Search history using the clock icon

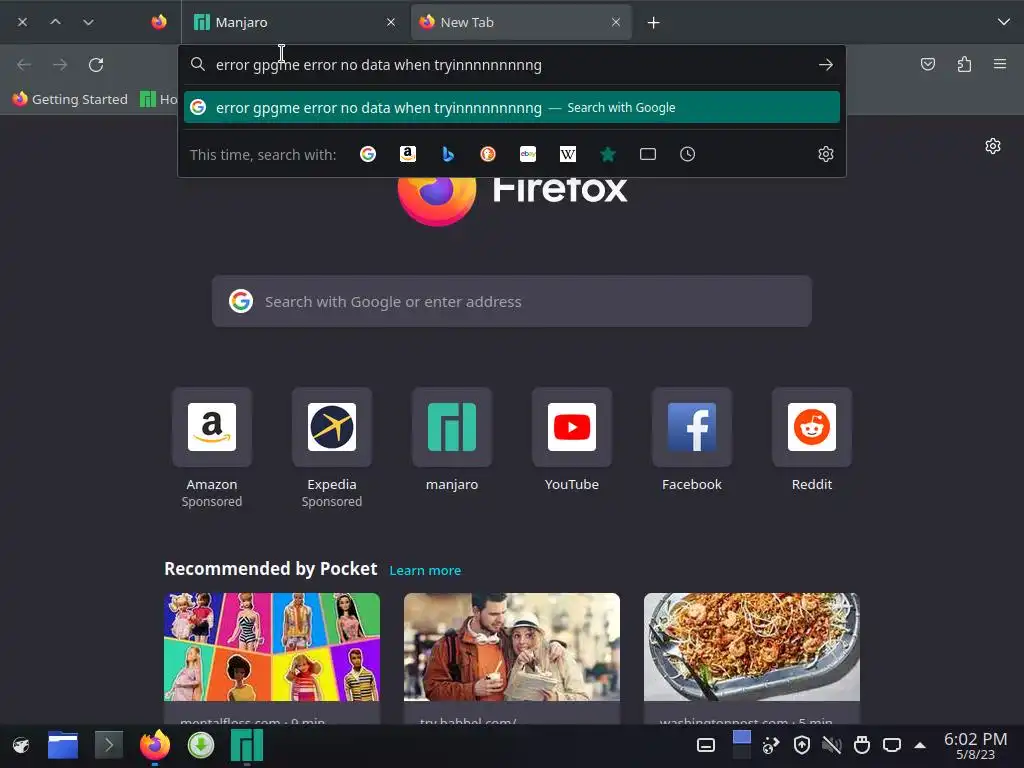click(688, 154)
